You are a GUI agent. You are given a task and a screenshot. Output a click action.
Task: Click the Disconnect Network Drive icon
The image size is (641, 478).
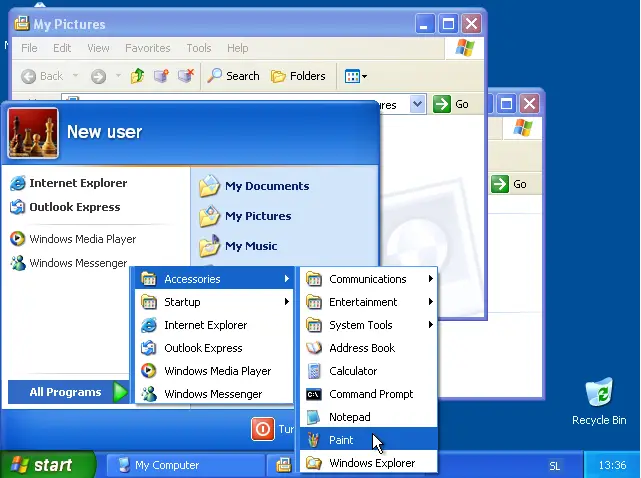pyautogui.click(x=186, y=76)
